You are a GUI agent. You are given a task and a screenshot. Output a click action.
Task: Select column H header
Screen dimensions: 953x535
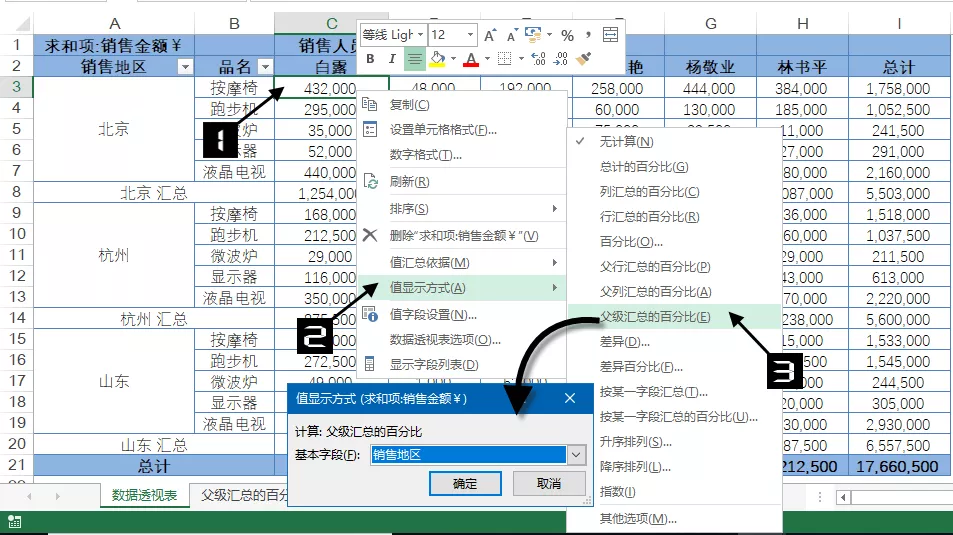pyautogui.click(x=802, y=24)
